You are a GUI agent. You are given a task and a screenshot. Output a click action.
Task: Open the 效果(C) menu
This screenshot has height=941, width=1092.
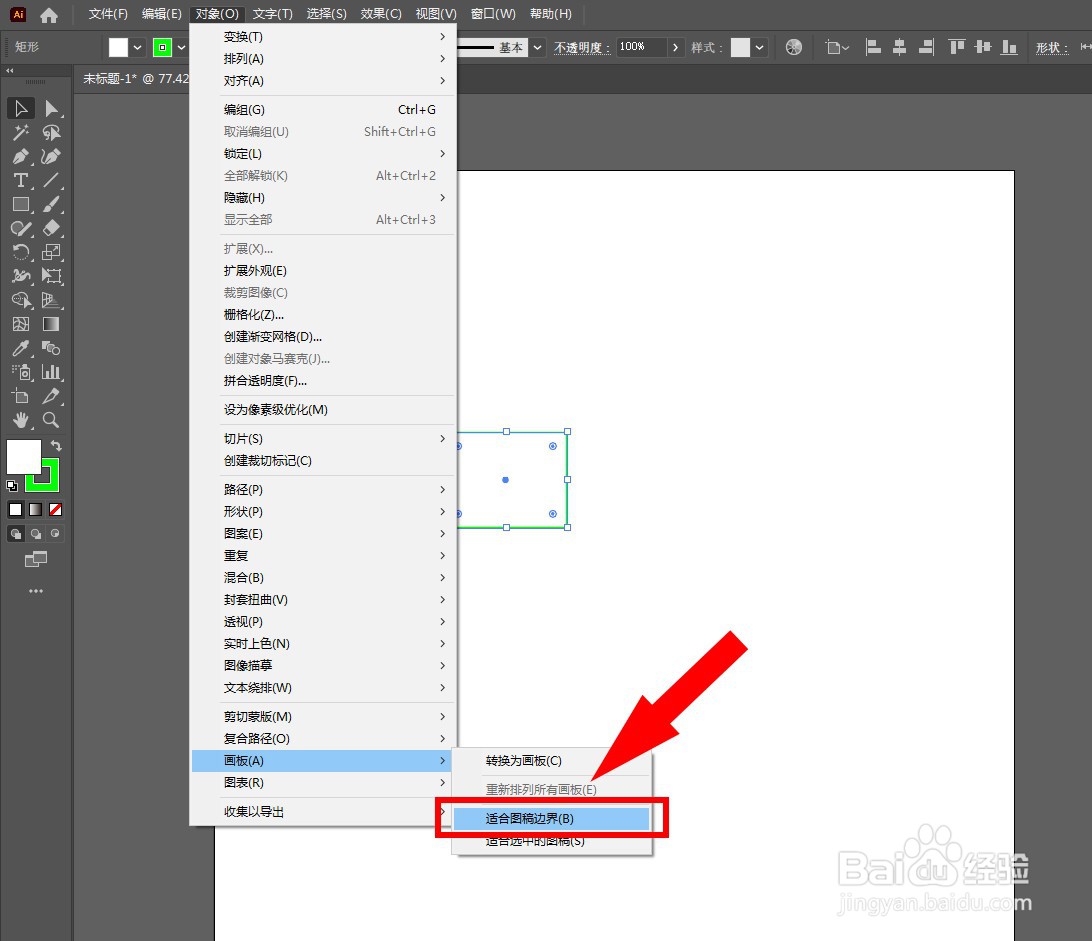(x=381, y=14)
